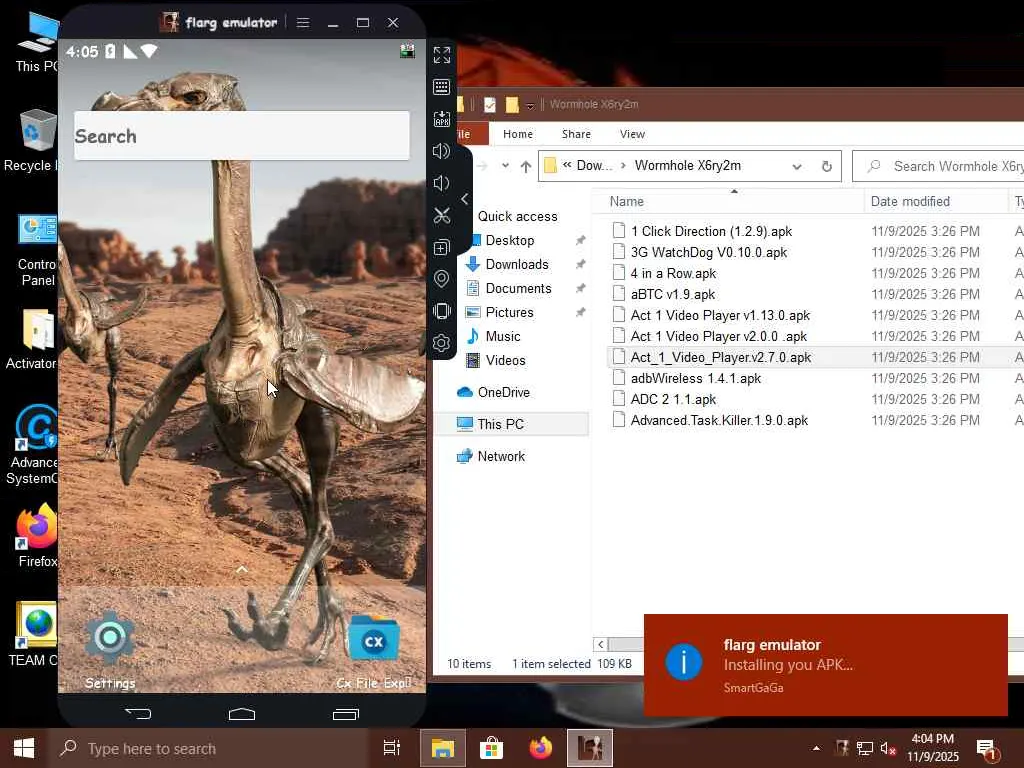1024x768 pixels.
Task: Open keyboard mapping icon in emulator sidebar
Action: (x=441, y=87)
